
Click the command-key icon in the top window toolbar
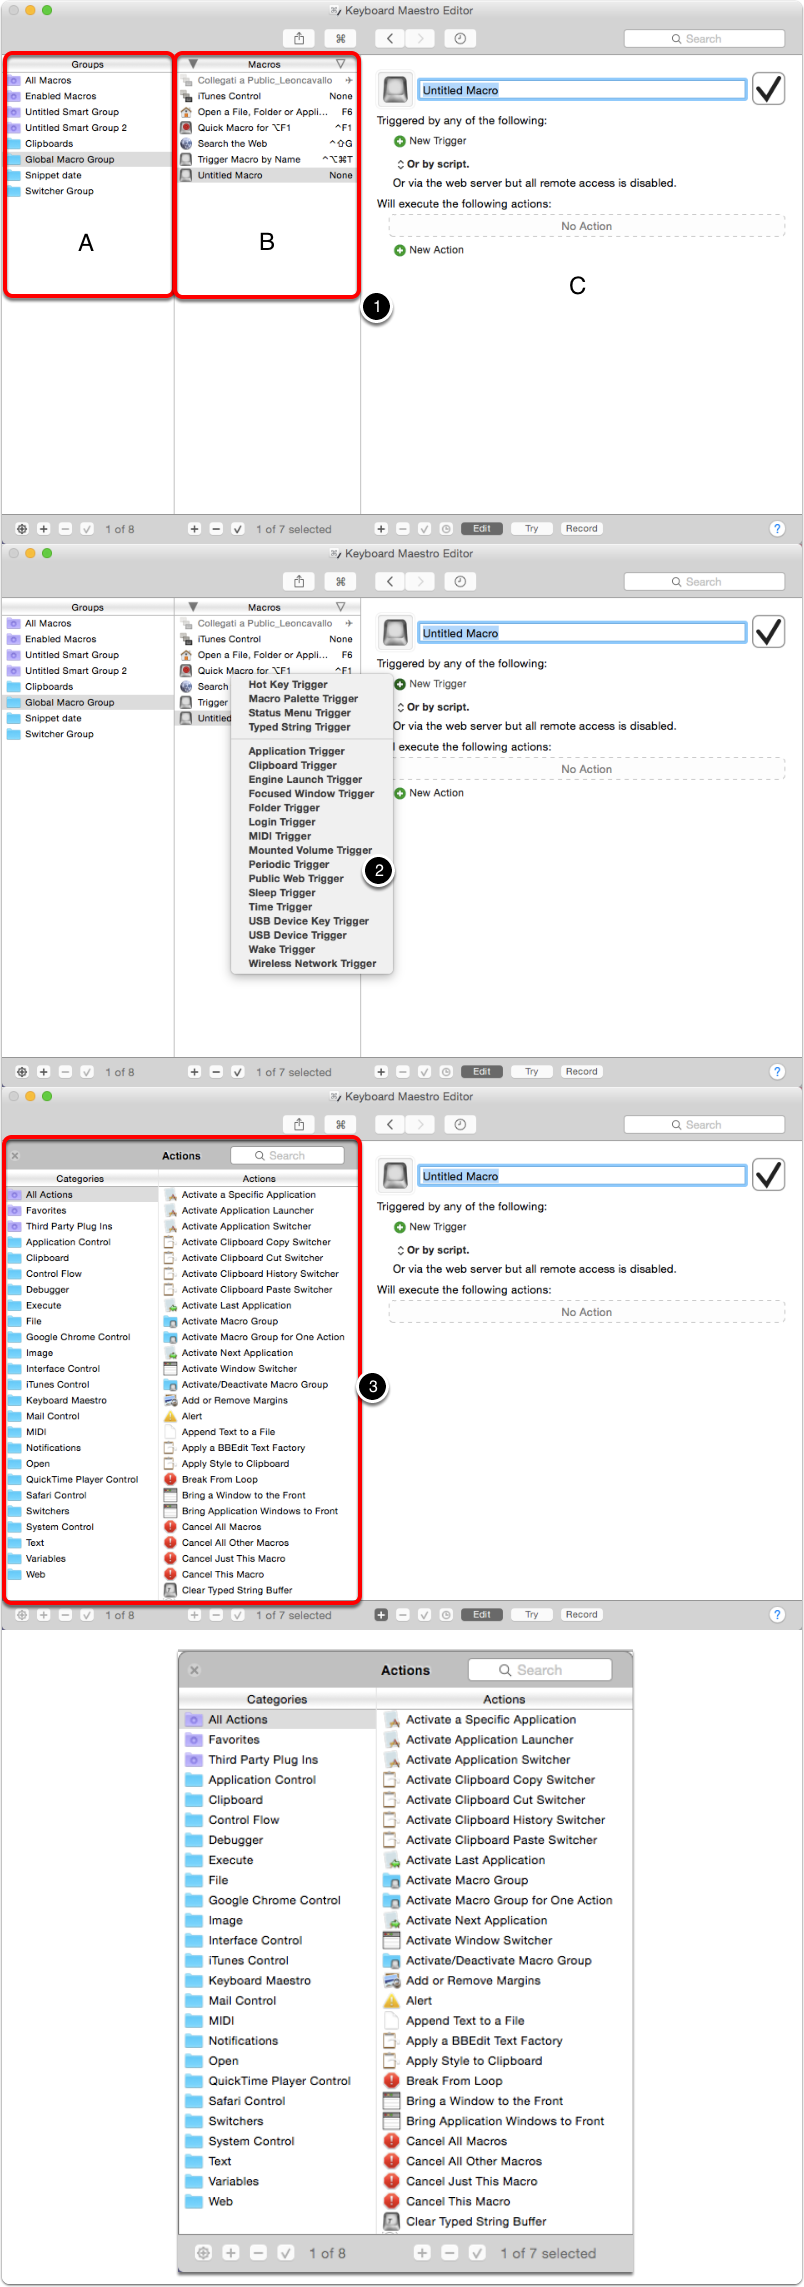[x=341, y=38]
